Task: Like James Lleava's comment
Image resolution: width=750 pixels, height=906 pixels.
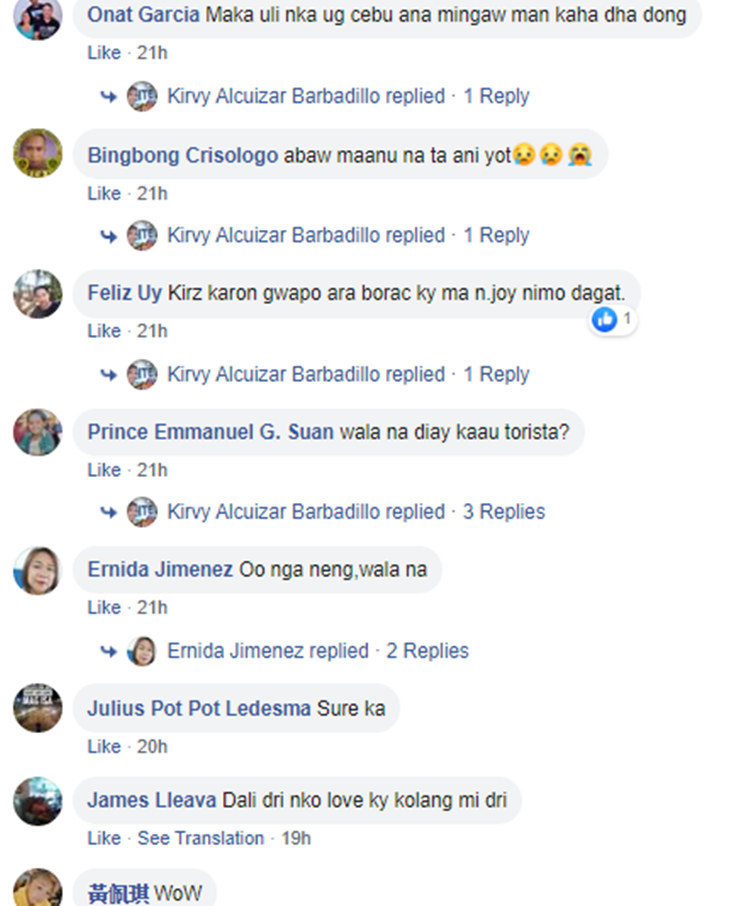Action: click(104, 838)
